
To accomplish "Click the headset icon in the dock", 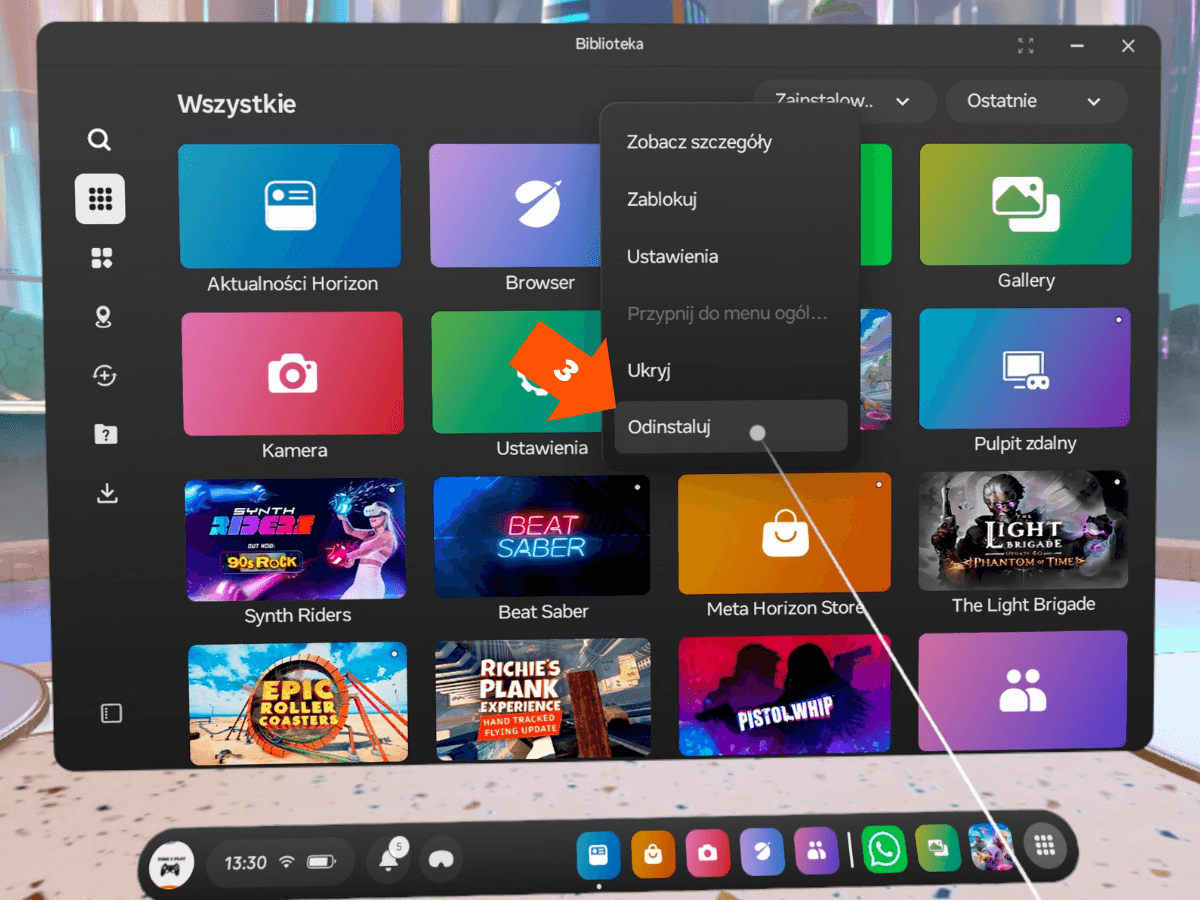I will 440,860.
